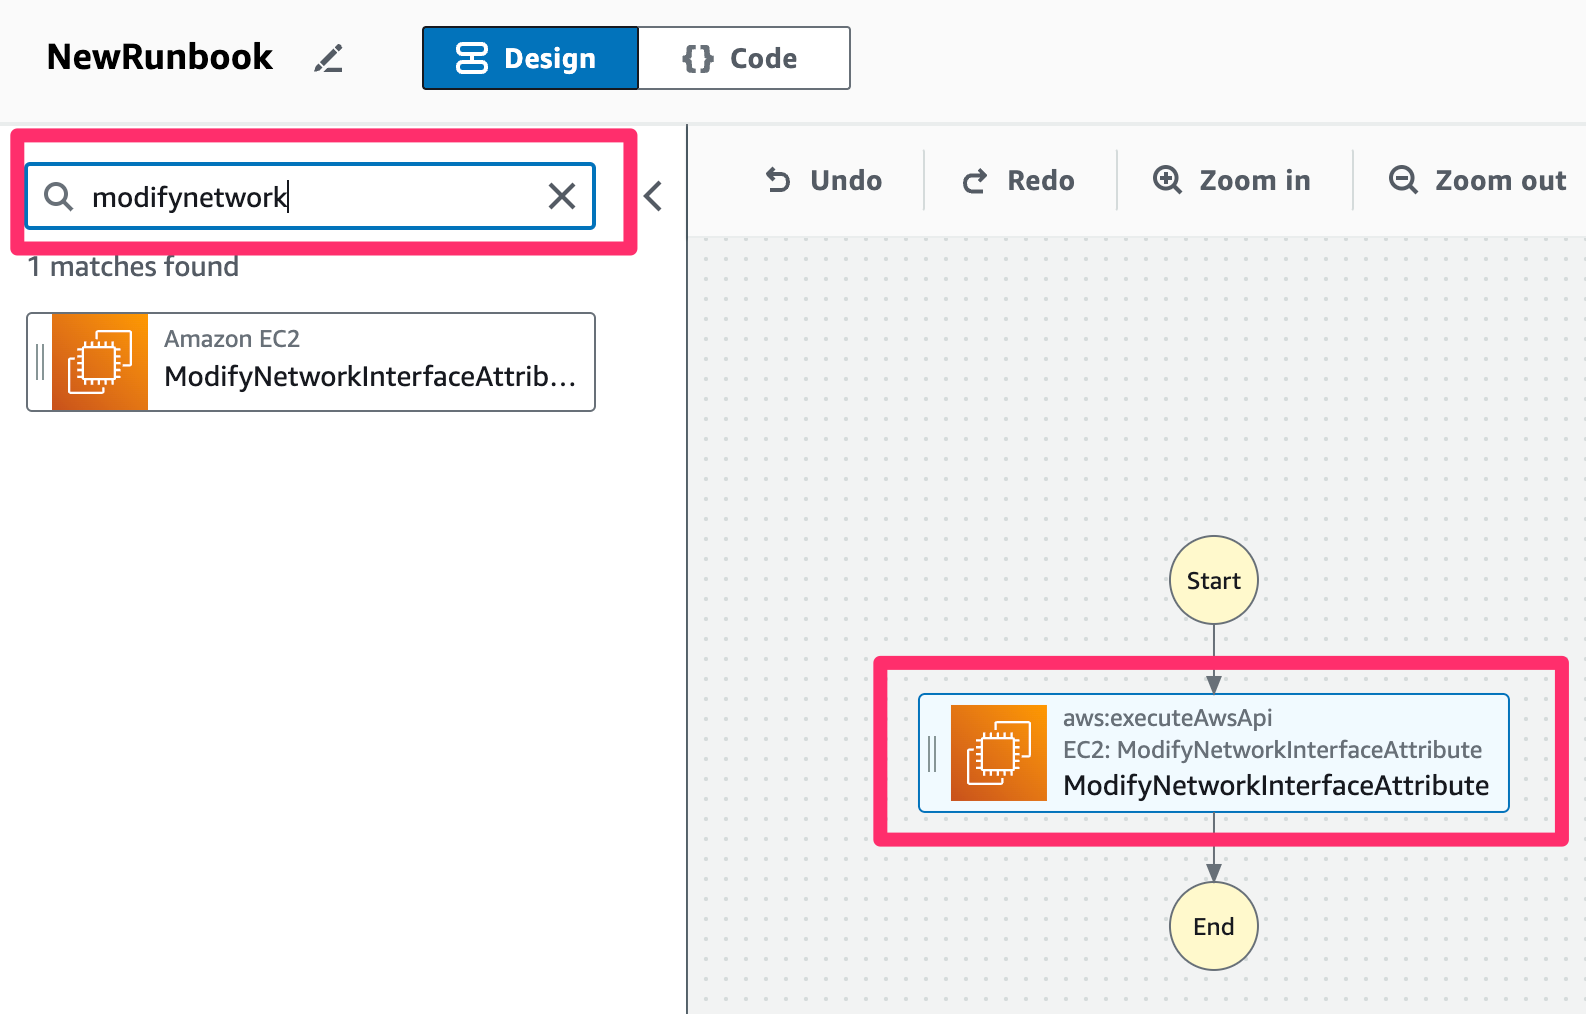Click the drag handle on the canvas step
This screenshot has height=1014, width=1586.
click(x=932, y=753)
